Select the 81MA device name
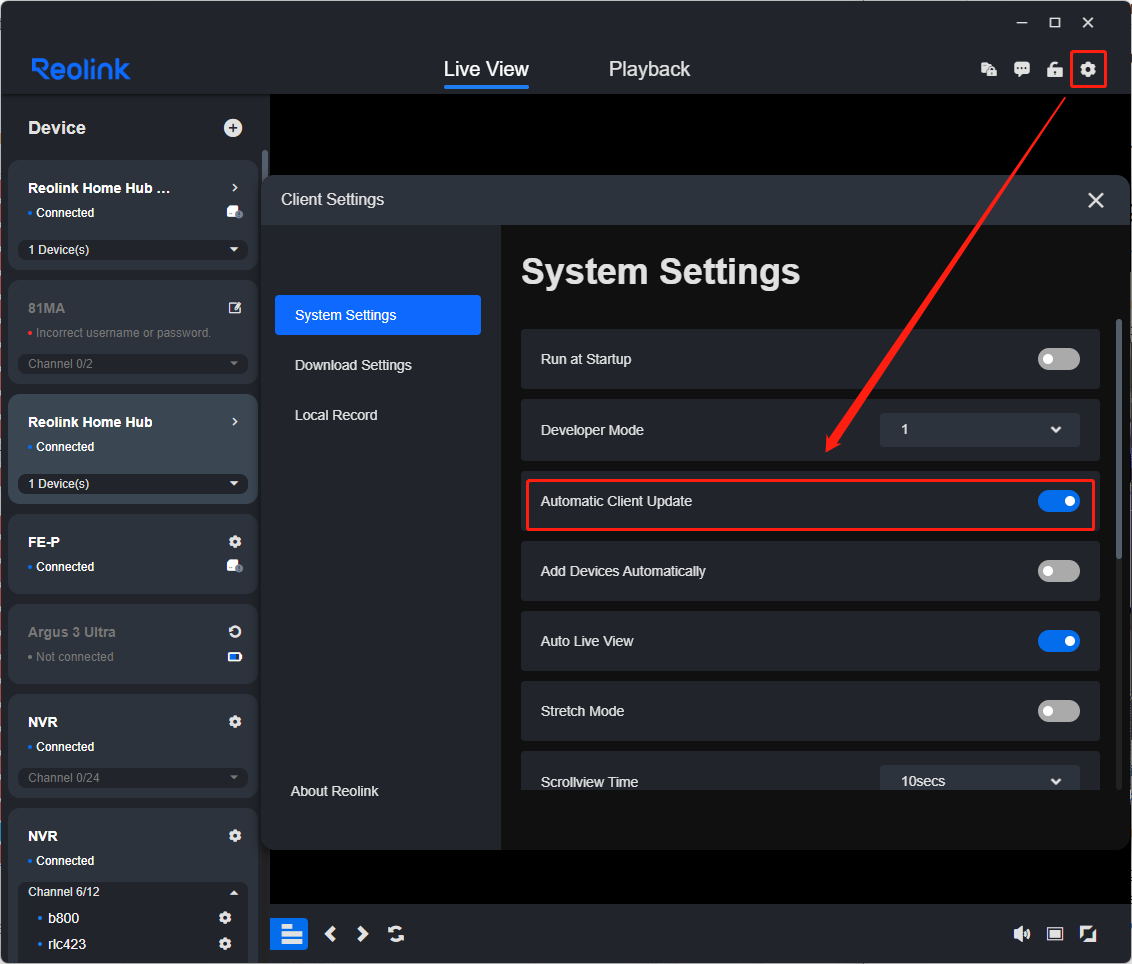 click(46, 308)
